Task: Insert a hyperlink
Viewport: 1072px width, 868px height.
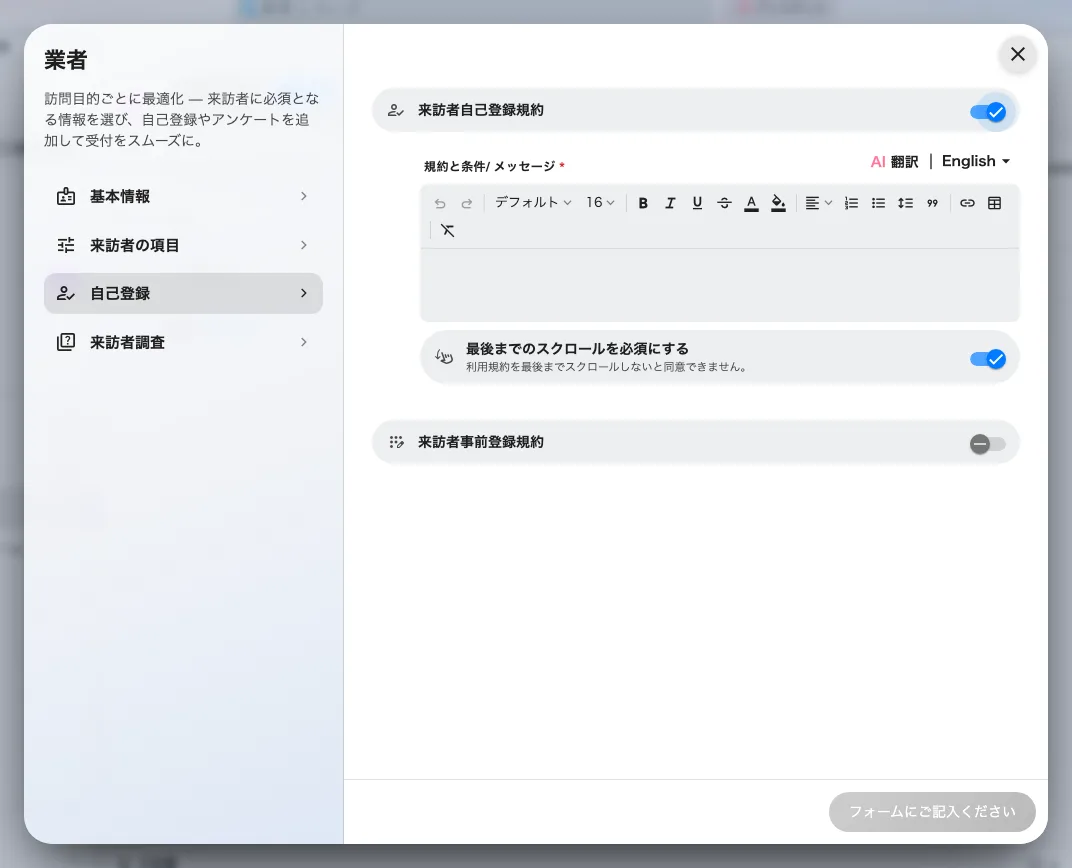Action: [967, 203]
